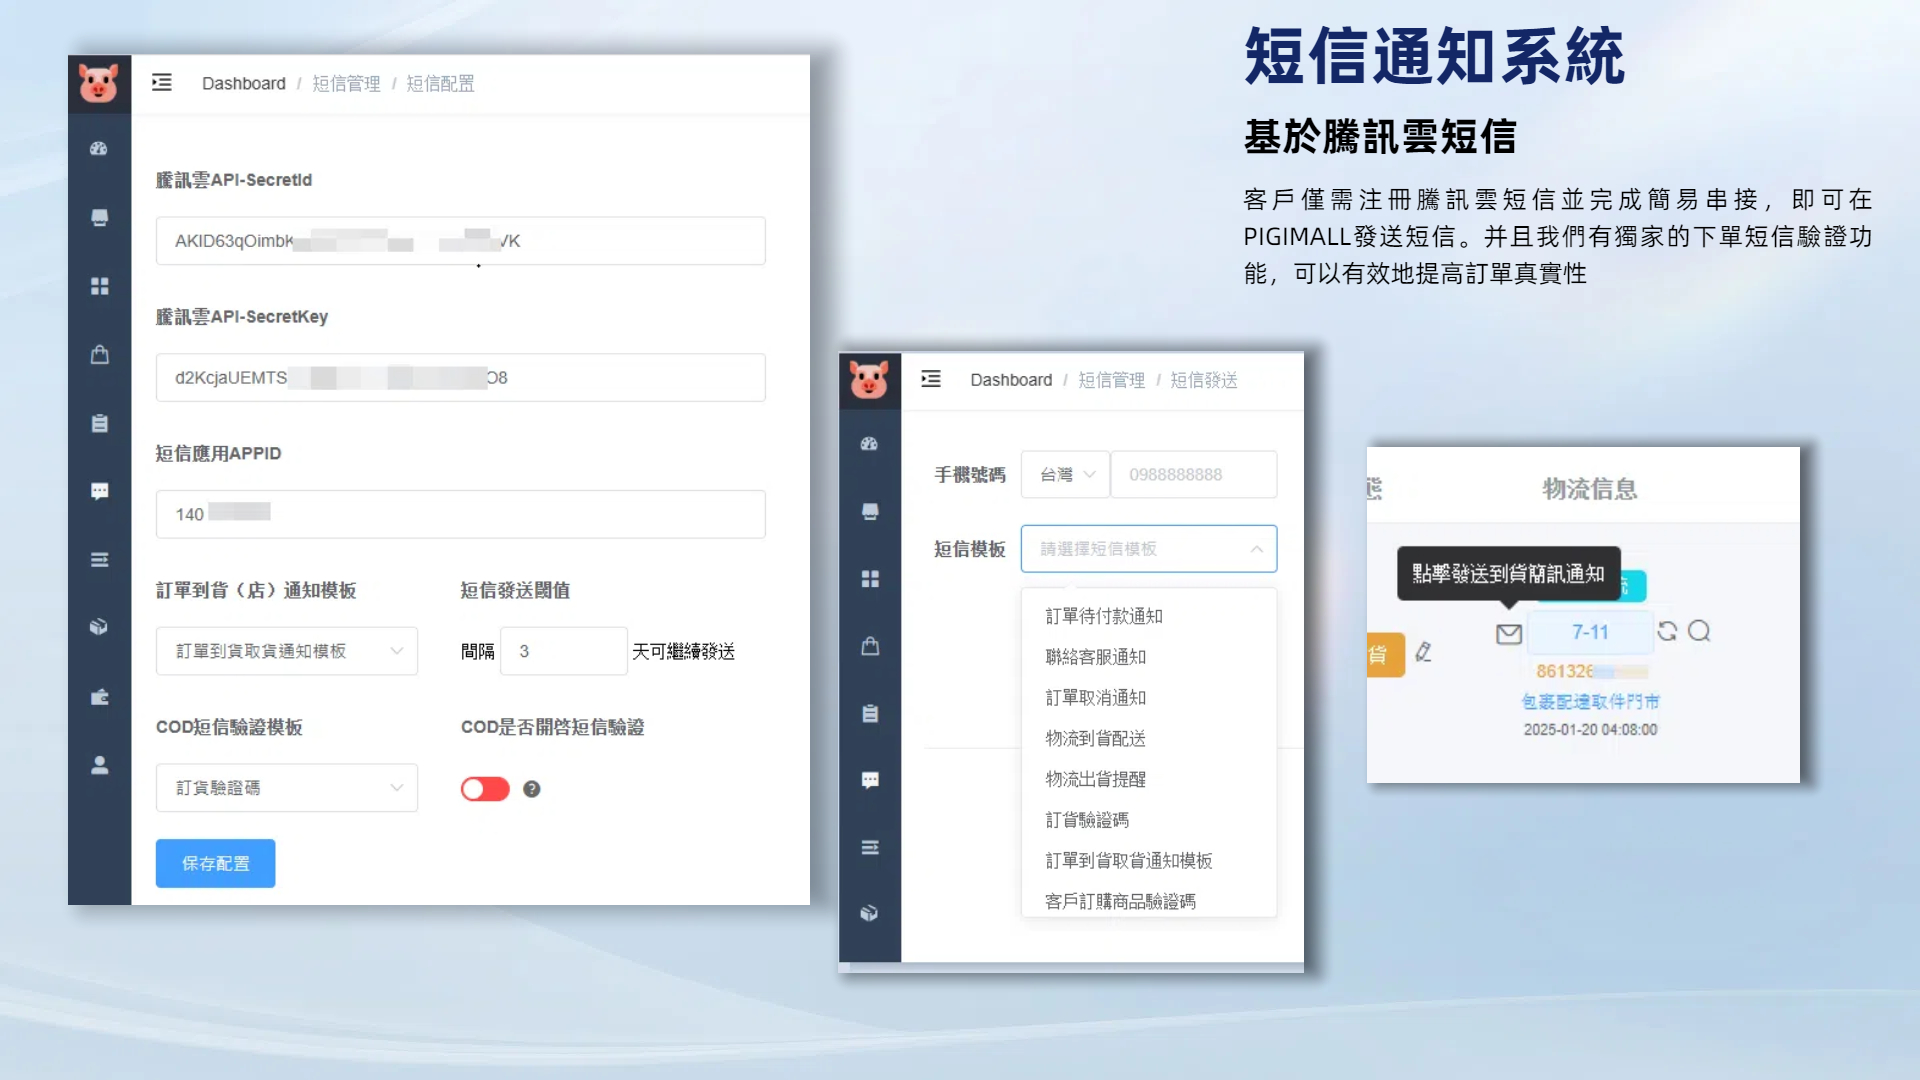Select 物流到貨配送 option
Image resolution: width=1920 pixels, height=1080 pixels.
pyautogui.click(x=1149, y=739)
